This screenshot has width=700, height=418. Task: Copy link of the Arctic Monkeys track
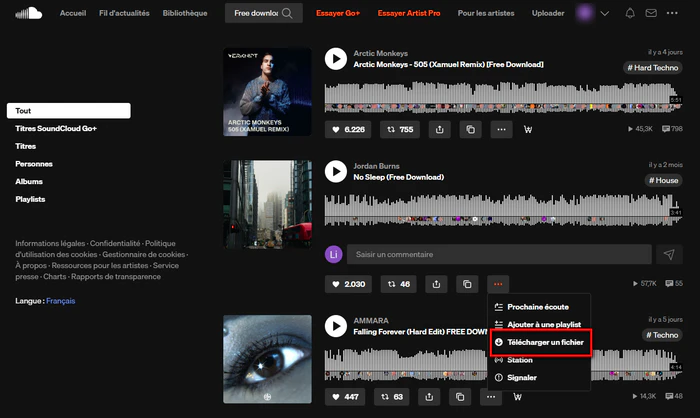(x=471, y=130)
